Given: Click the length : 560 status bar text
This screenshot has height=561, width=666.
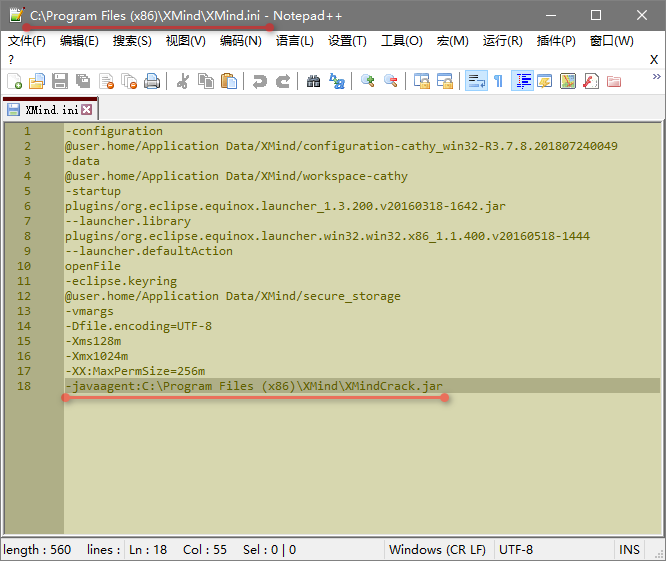Looking at the screenshot, I should point(37,550).
